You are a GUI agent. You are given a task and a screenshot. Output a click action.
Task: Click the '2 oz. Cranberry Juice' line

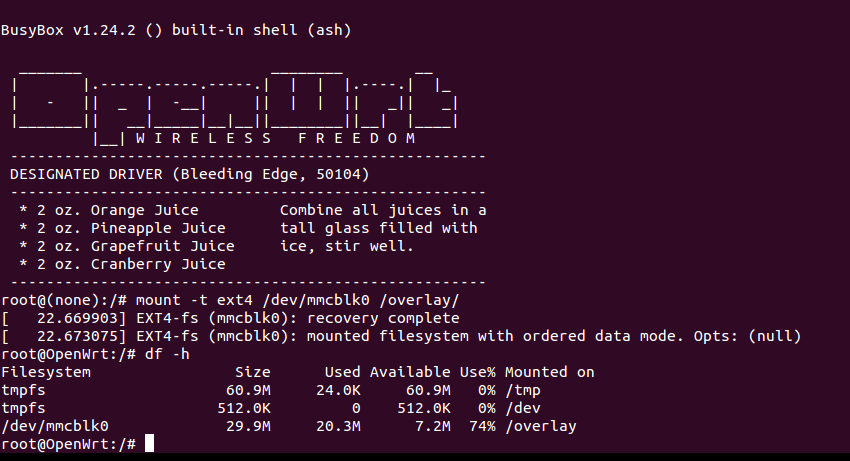[123, 264]
